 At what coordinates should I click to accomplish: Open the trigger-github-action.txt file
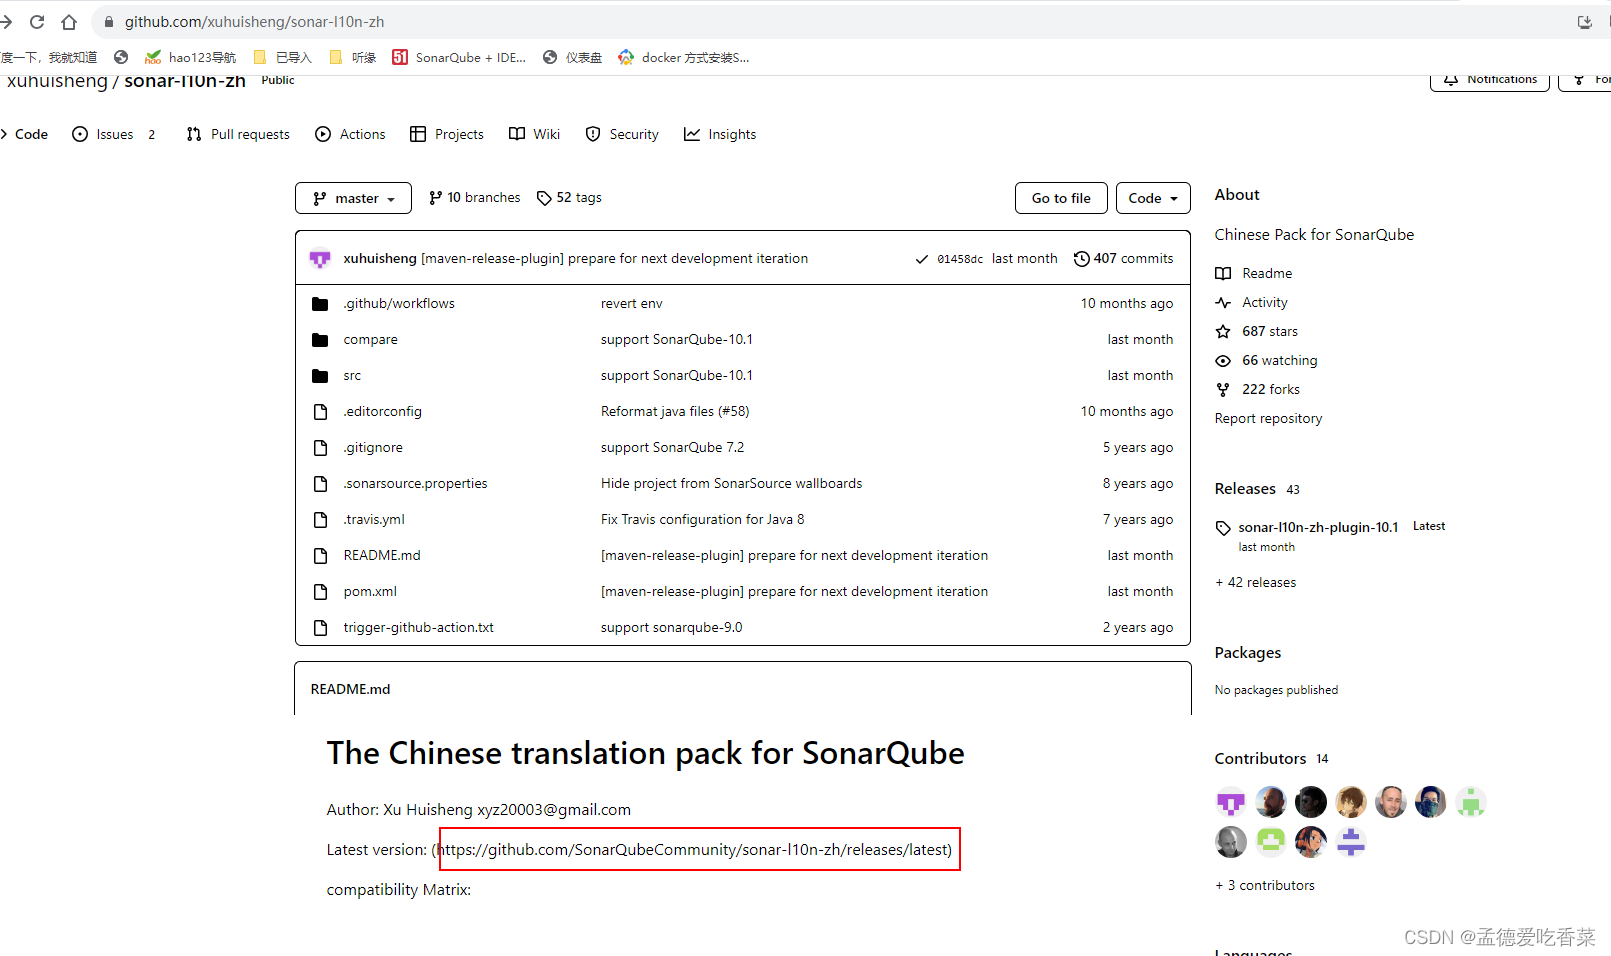(418, 627)
